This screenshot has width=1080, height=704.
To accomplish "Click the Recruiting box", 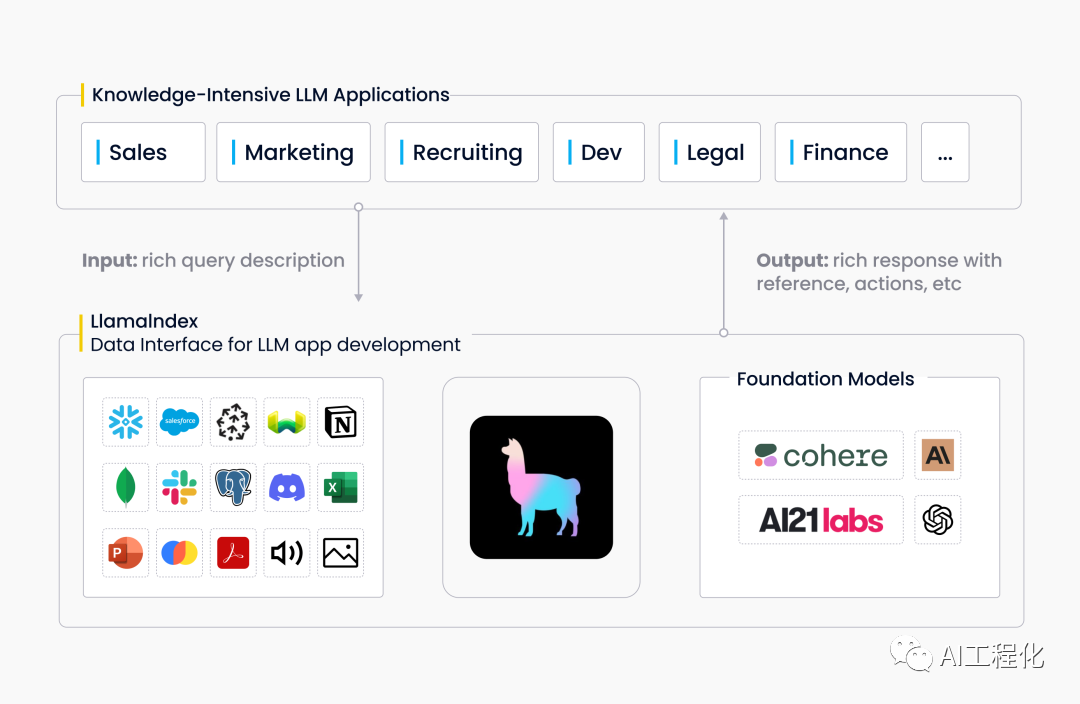I will point(461,152).
